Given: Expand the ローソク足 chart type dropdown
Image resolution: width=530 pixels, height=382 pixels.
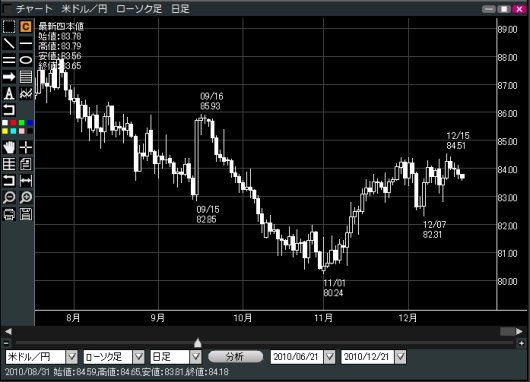Looking at the screenshot, I should pyautogui.click(x=138, y=357).
